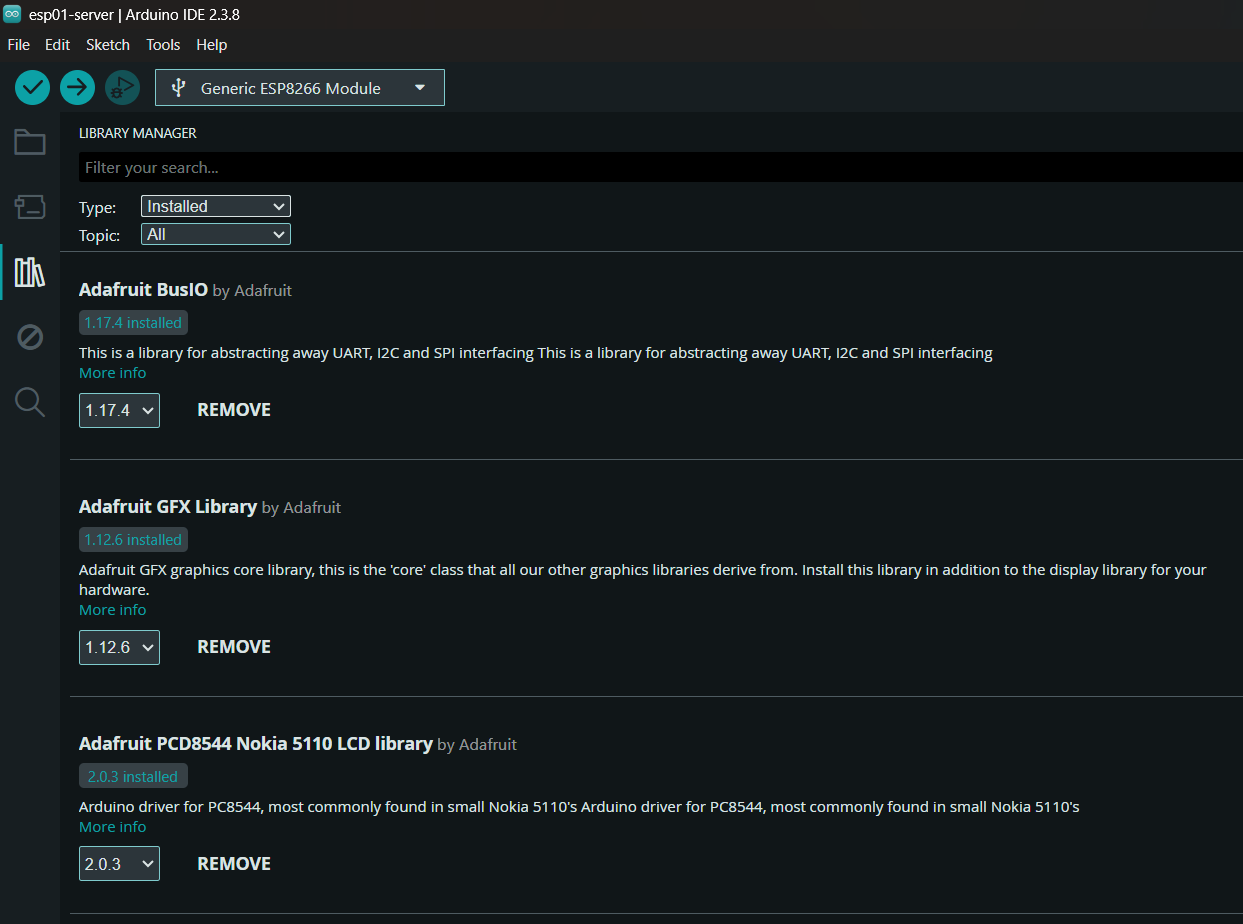Open the File menu
The width and height of the screenshot is (1243, 924).
pos(19,45)
